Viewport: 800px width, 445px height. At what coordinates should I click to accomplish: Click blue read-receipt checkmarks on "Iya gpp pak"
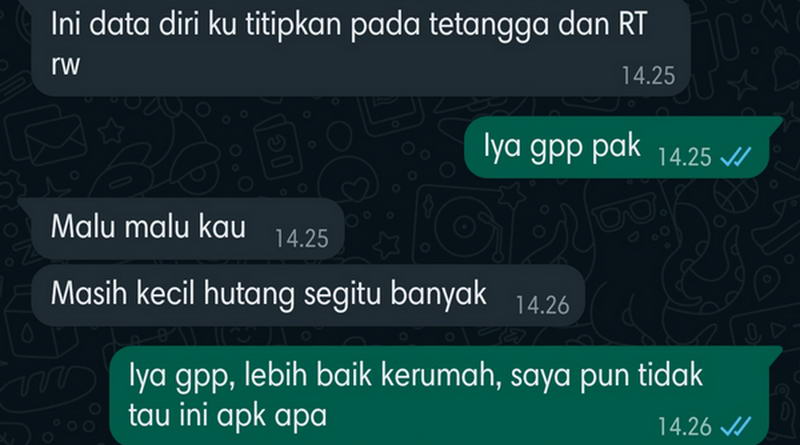(x=735, y=157)
